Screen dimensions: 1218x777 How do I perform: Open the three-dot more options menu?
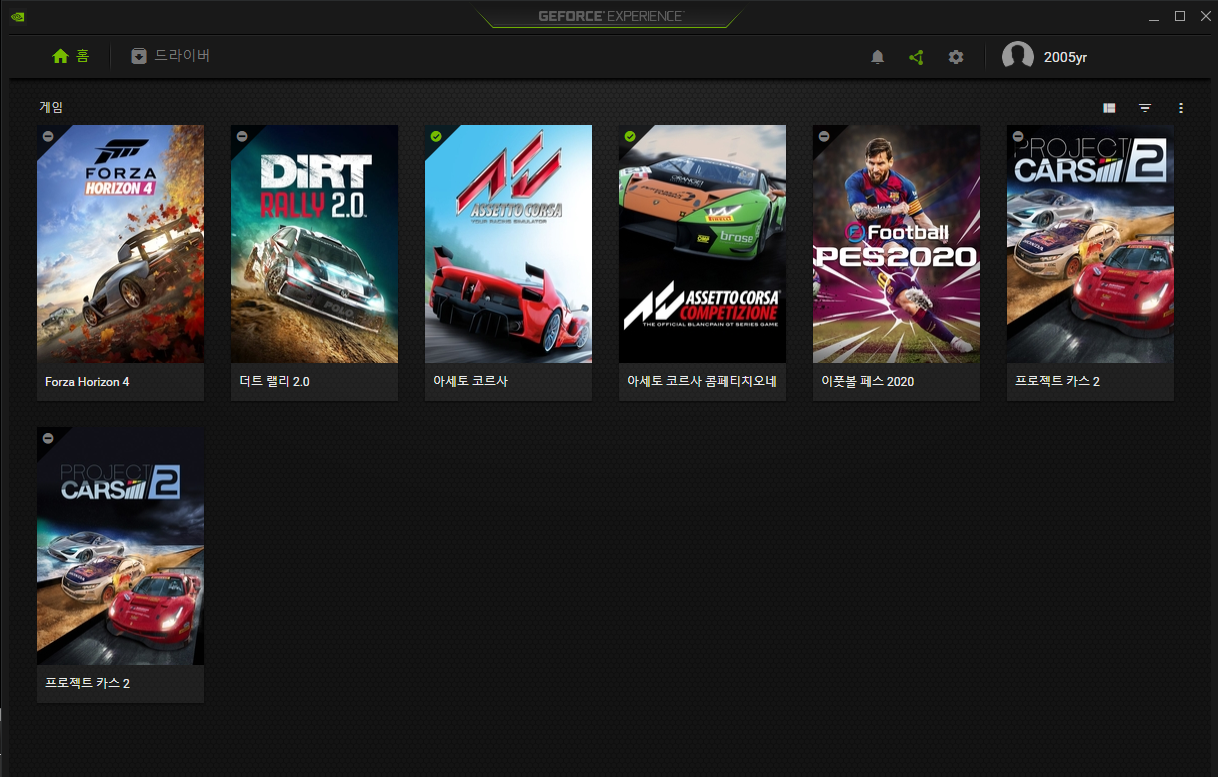(1181, 107)
